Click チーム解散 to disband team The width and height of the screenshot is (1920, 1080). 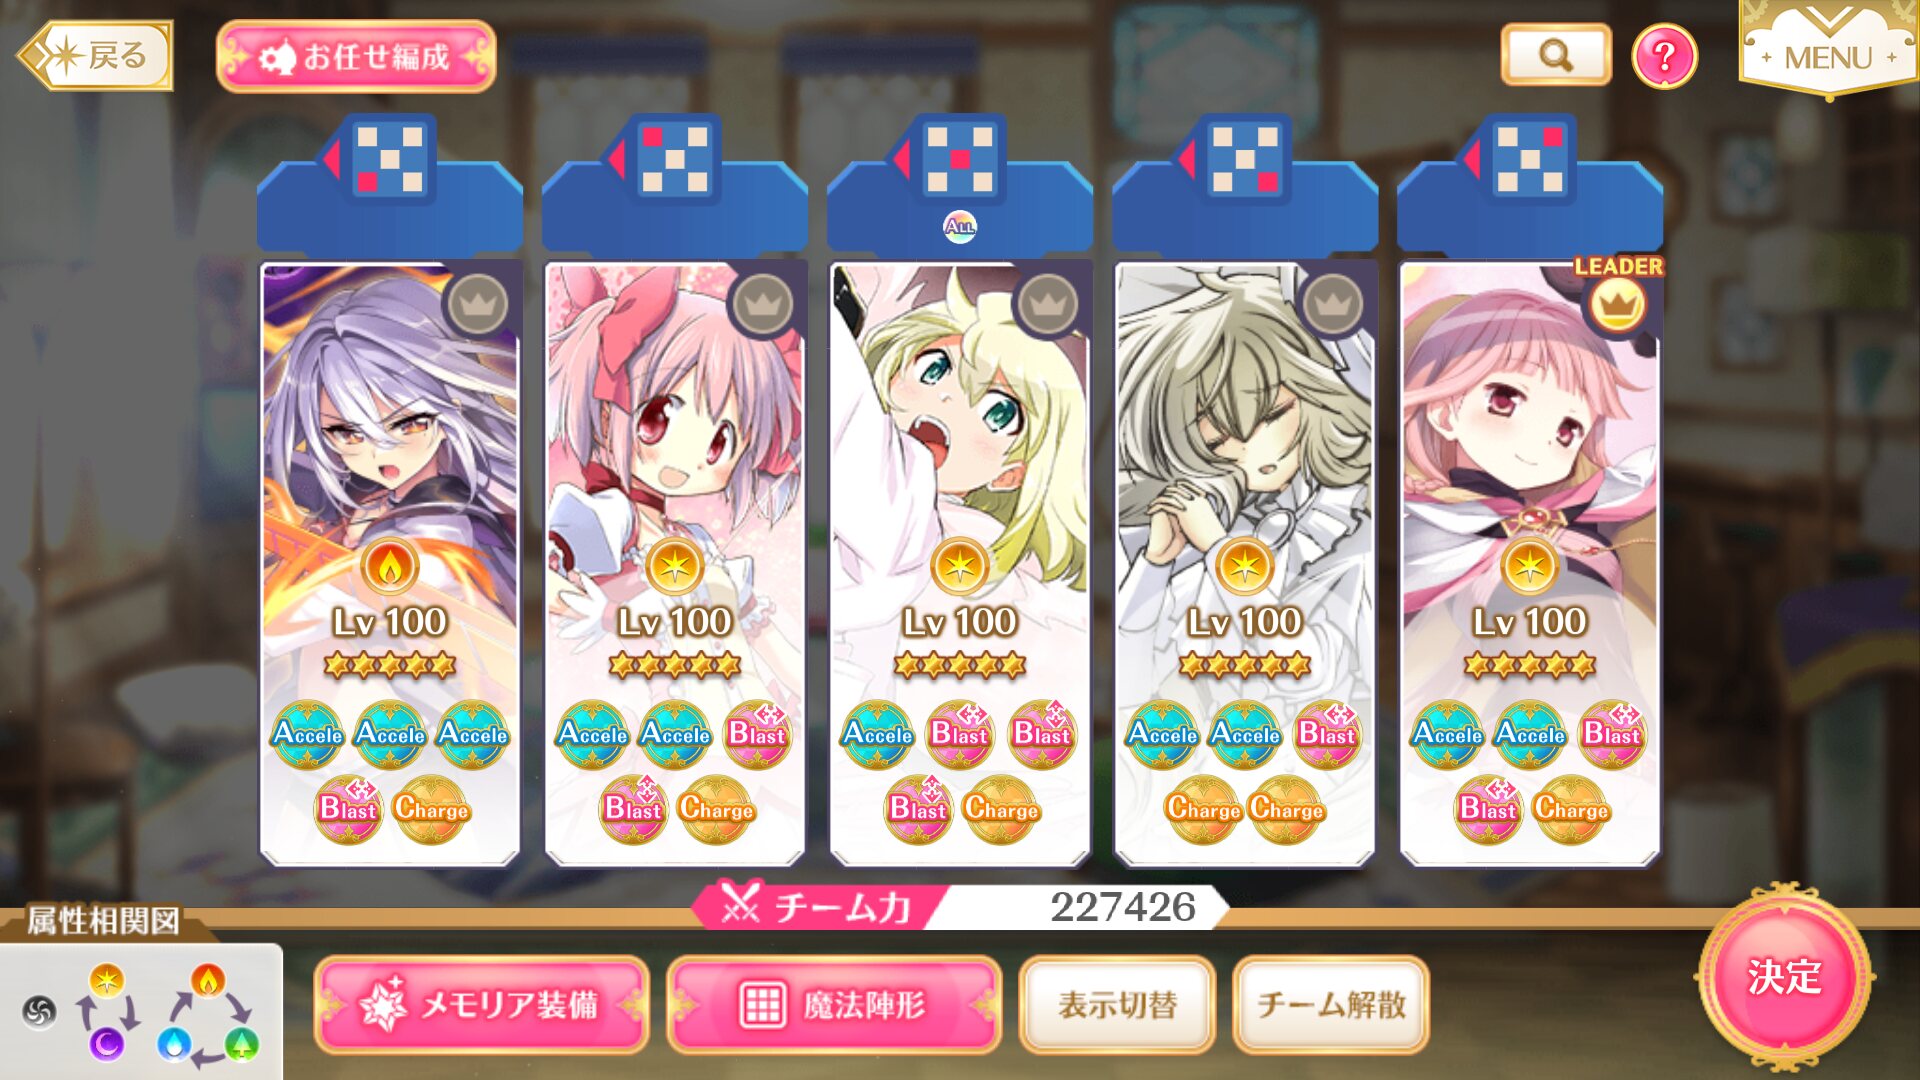tap(1331, 1004)
